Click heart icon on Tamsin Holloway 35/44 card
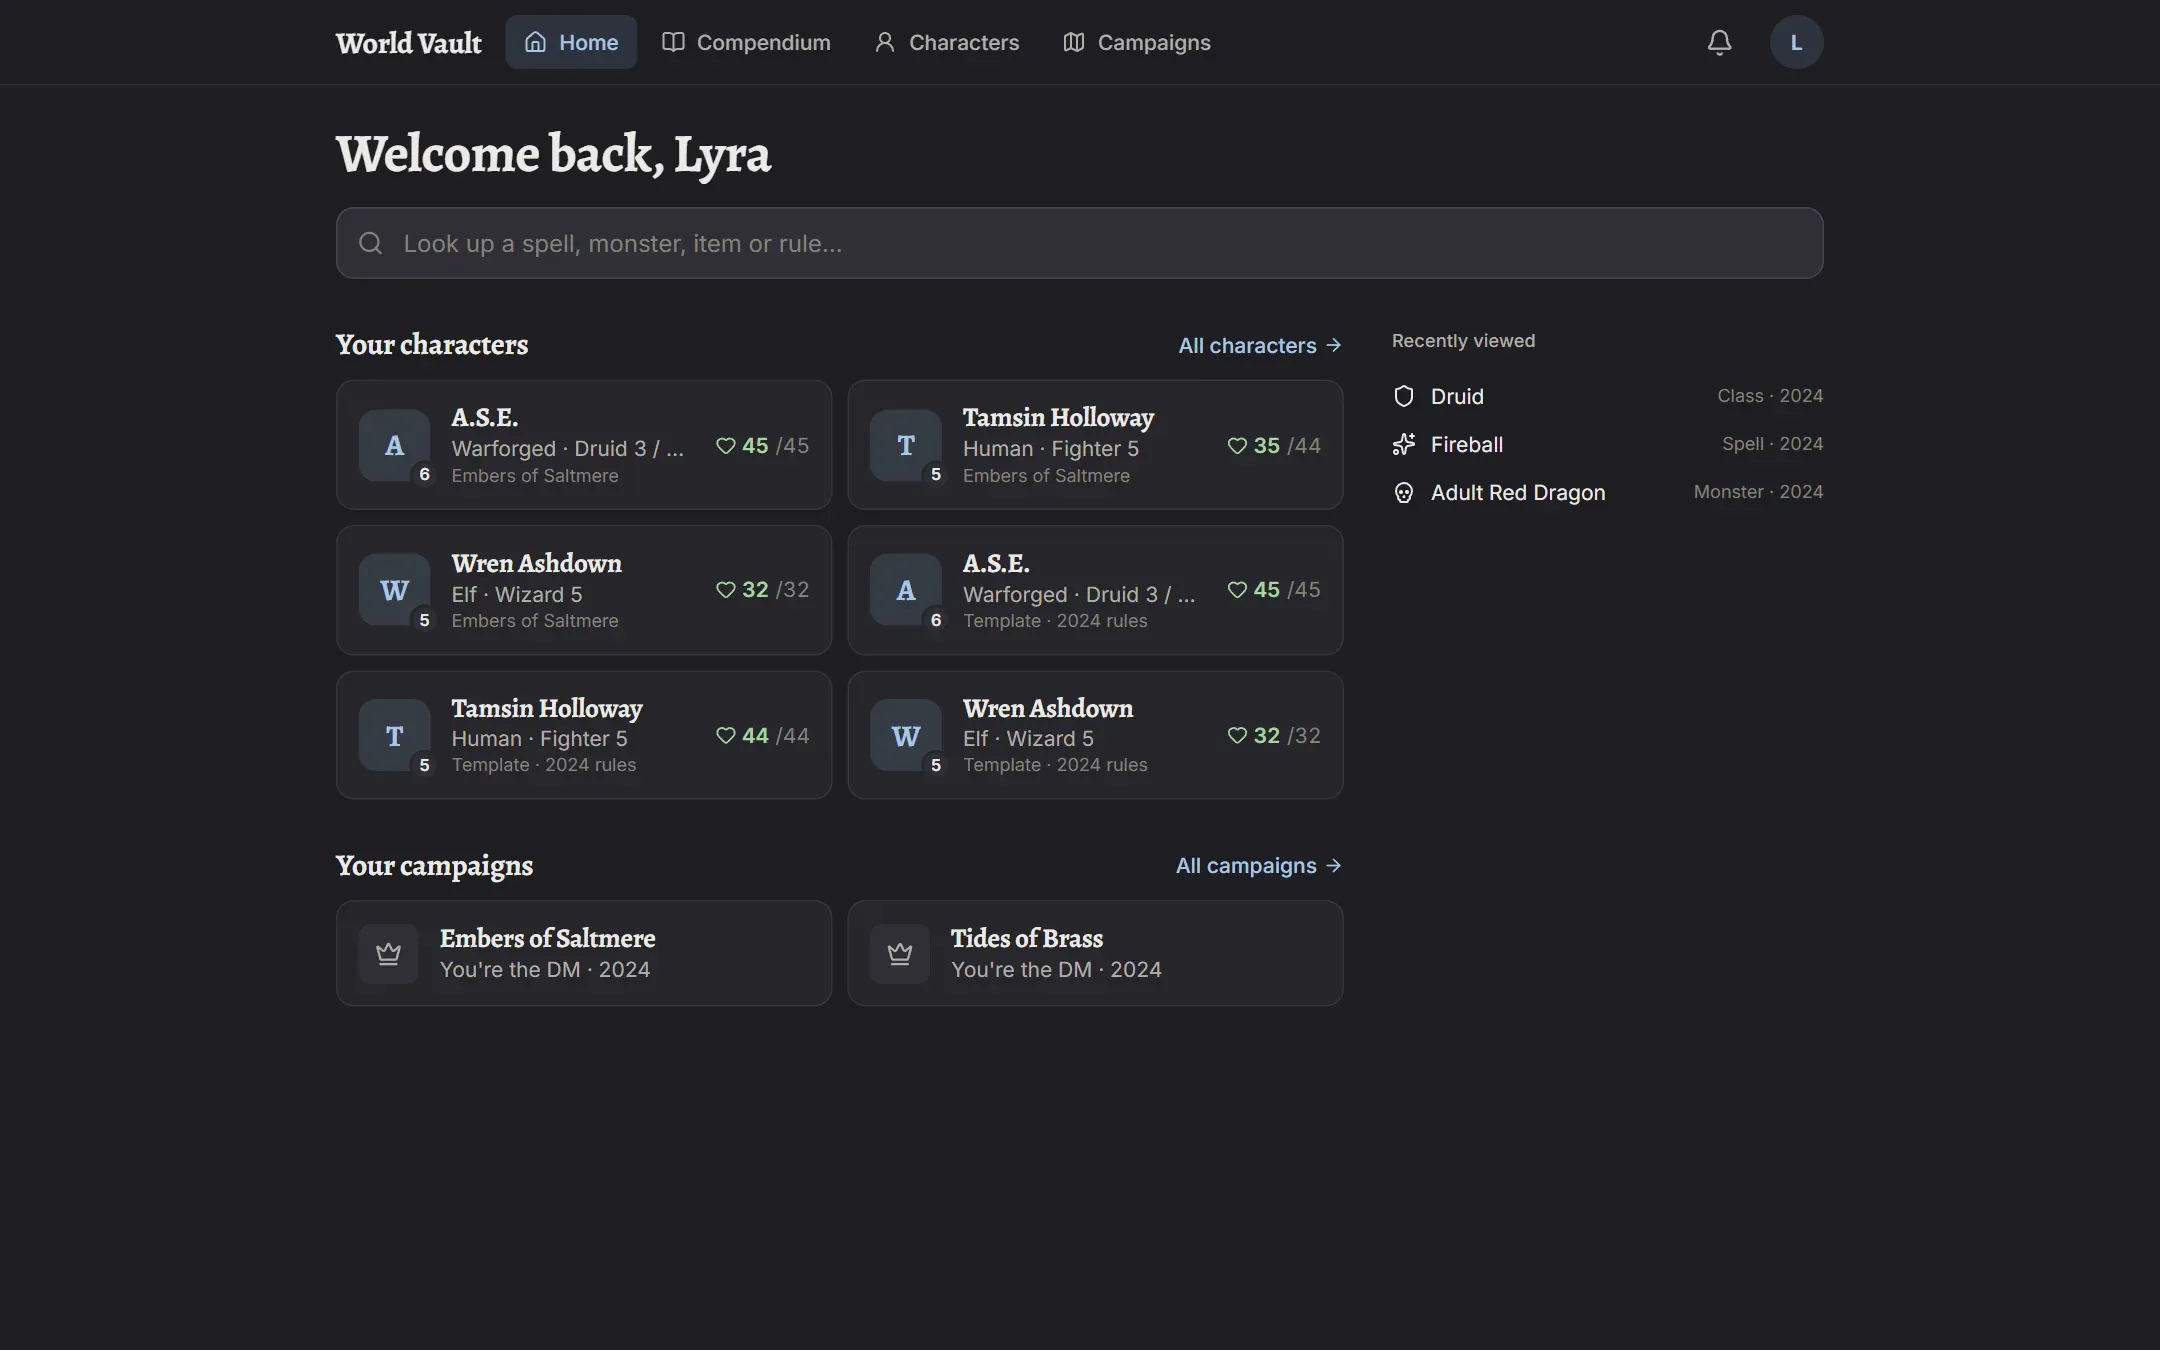Viewport: 2160px width, 1350px height. (1237, 446)
